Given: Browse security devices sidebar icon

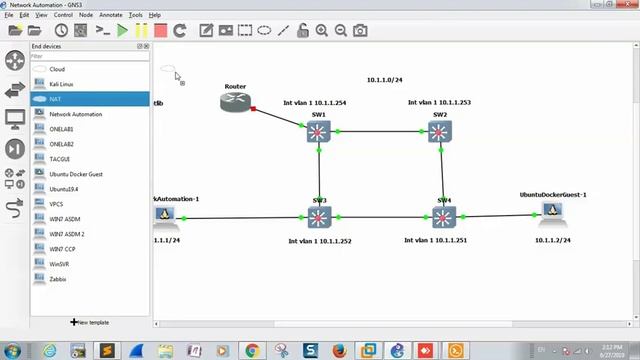Looking at the screenshot, I should pos(15,149).
